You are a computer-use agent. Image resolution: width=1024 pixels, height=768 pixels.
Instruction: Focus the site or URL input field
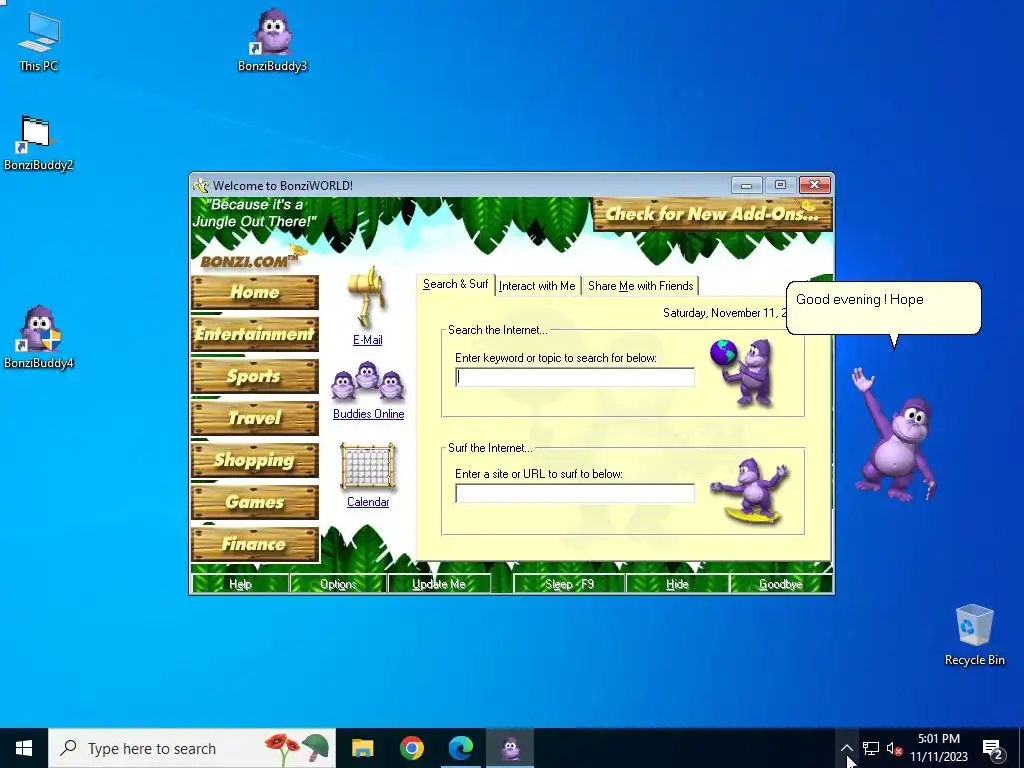pyautogui.click(x=575, y=493)
